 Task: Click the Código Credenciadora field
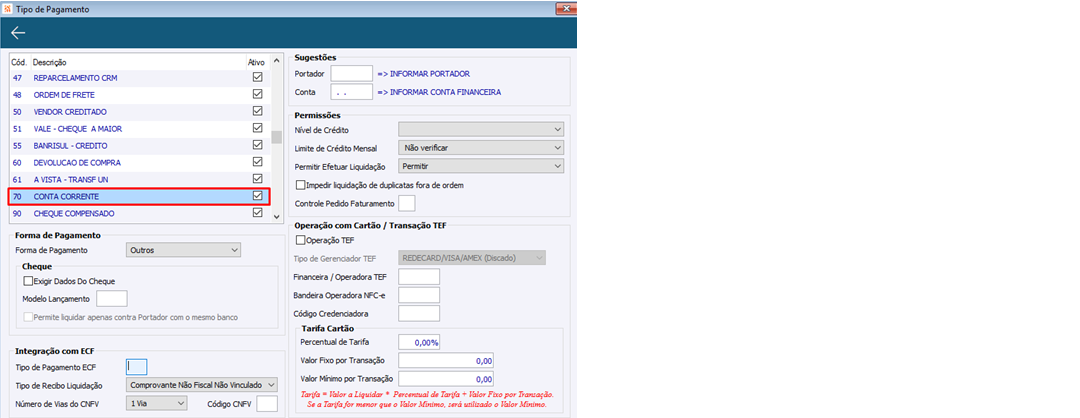(419, 313)
